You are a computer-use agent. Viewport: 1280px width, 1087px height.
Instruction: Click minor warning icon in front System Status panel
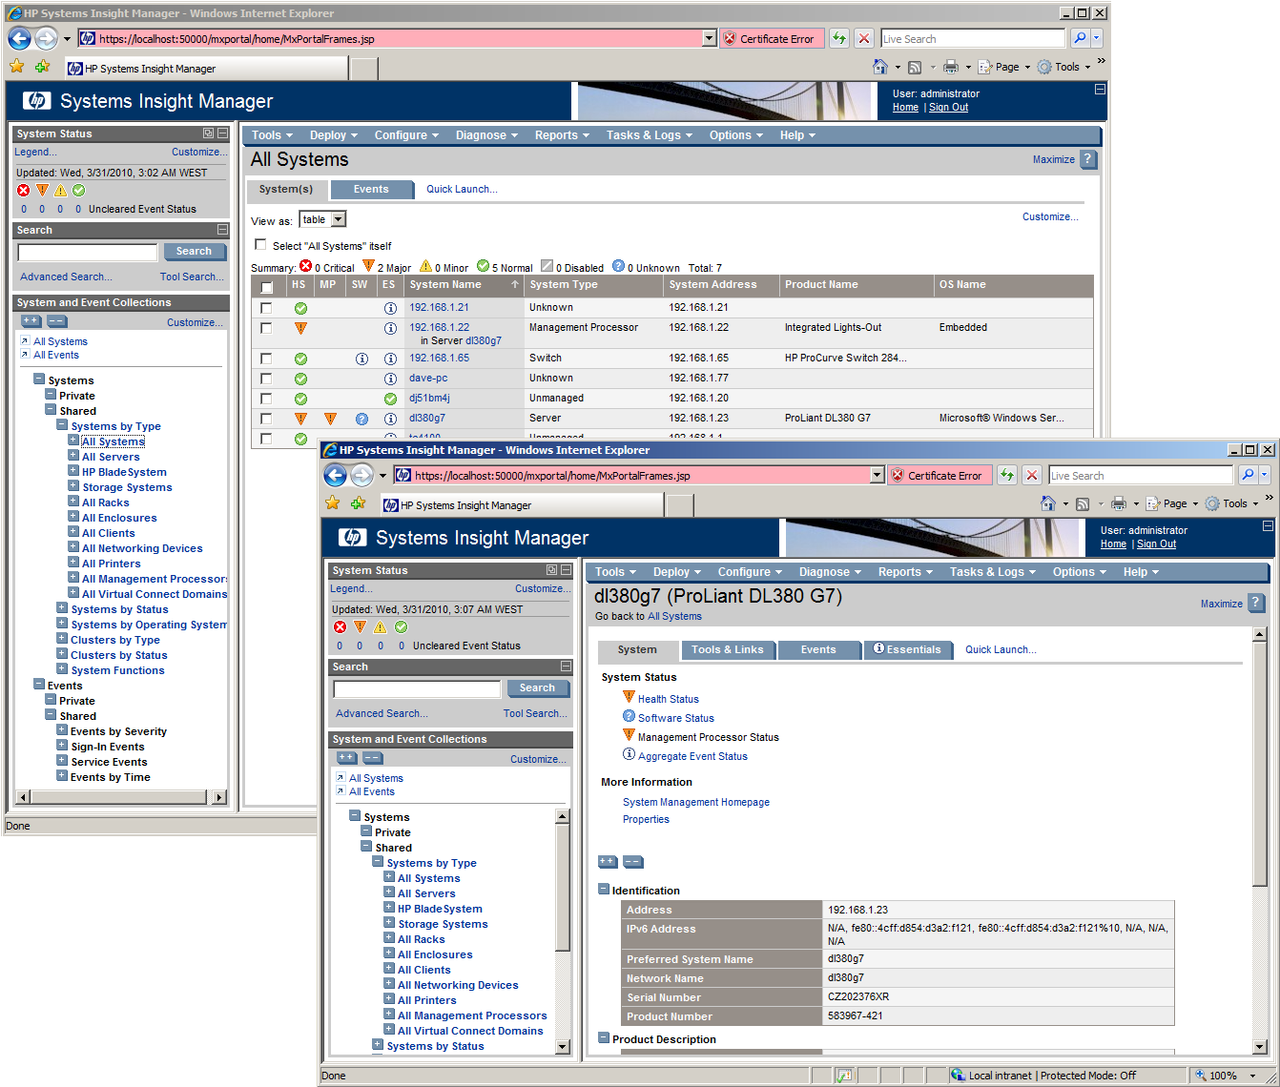click(x=380, y=627)
